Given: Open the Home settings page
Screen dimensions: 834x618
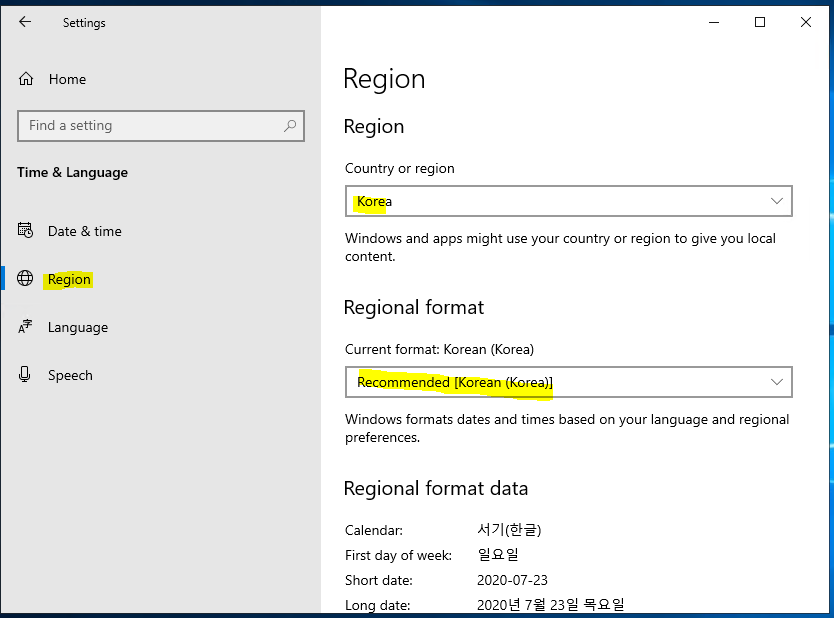Looking at the screenshot, I should tap(68, 79).
